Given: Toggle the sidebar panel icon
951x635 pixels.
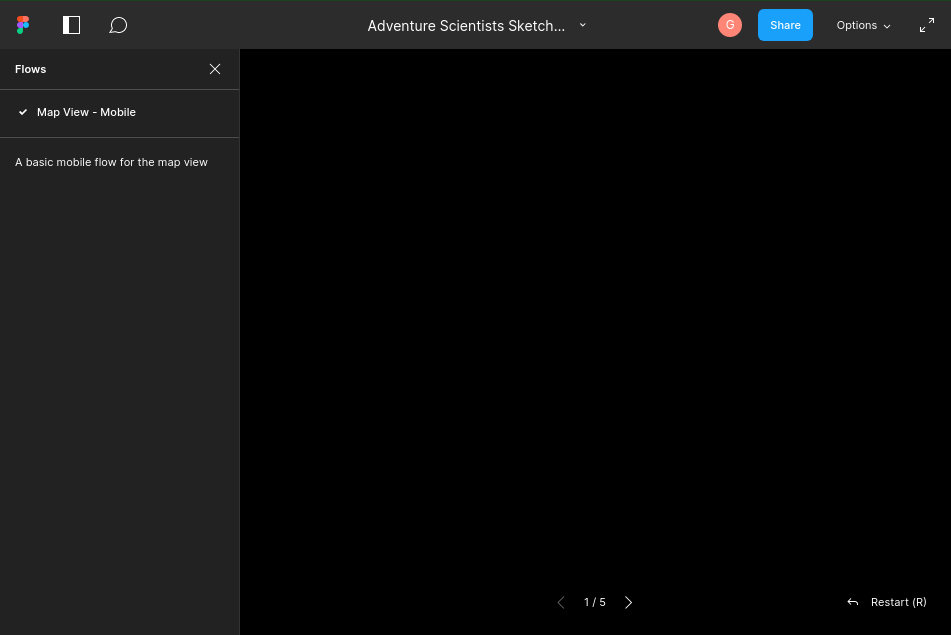Looking at the screenshot, I should coord(72,25).
